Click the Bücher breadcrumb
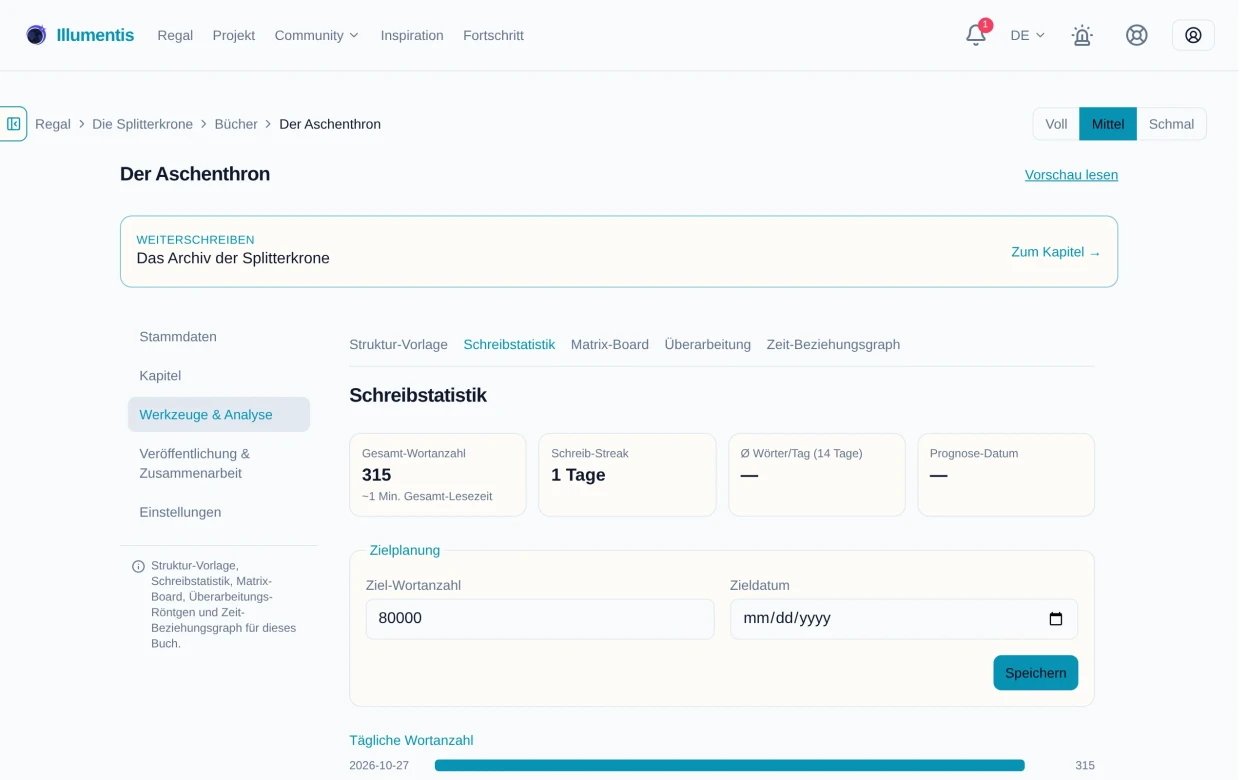 coord(235,124)
